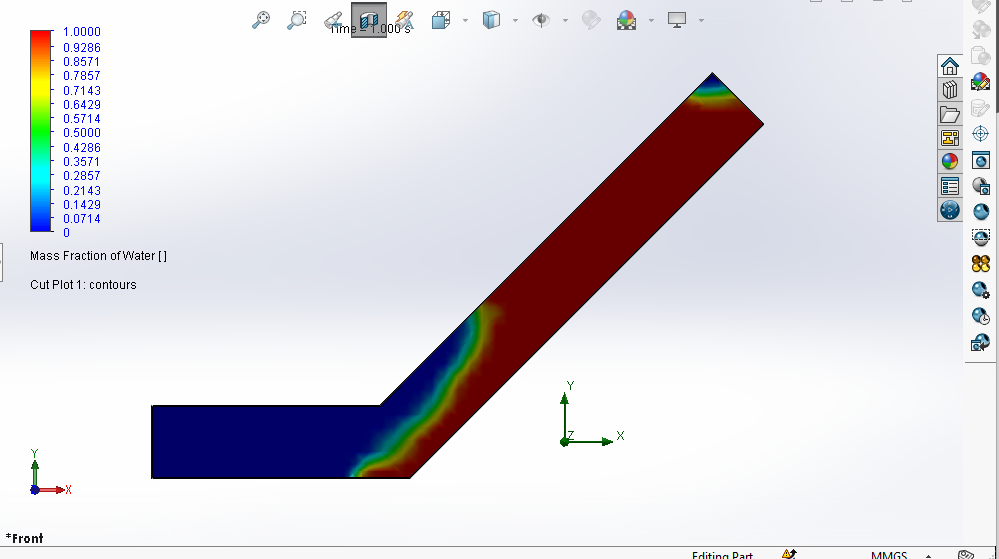Click the tag icon in status bar

[966, 555]
